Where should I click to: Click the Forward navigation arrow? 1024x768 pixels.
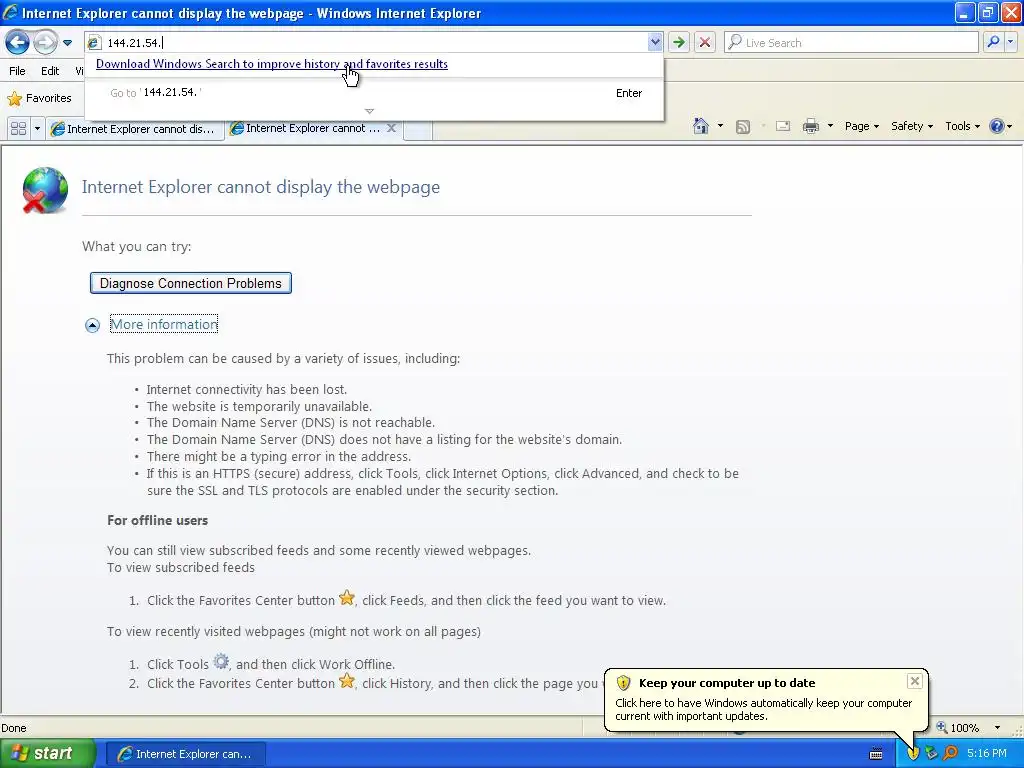coord(45,43)
